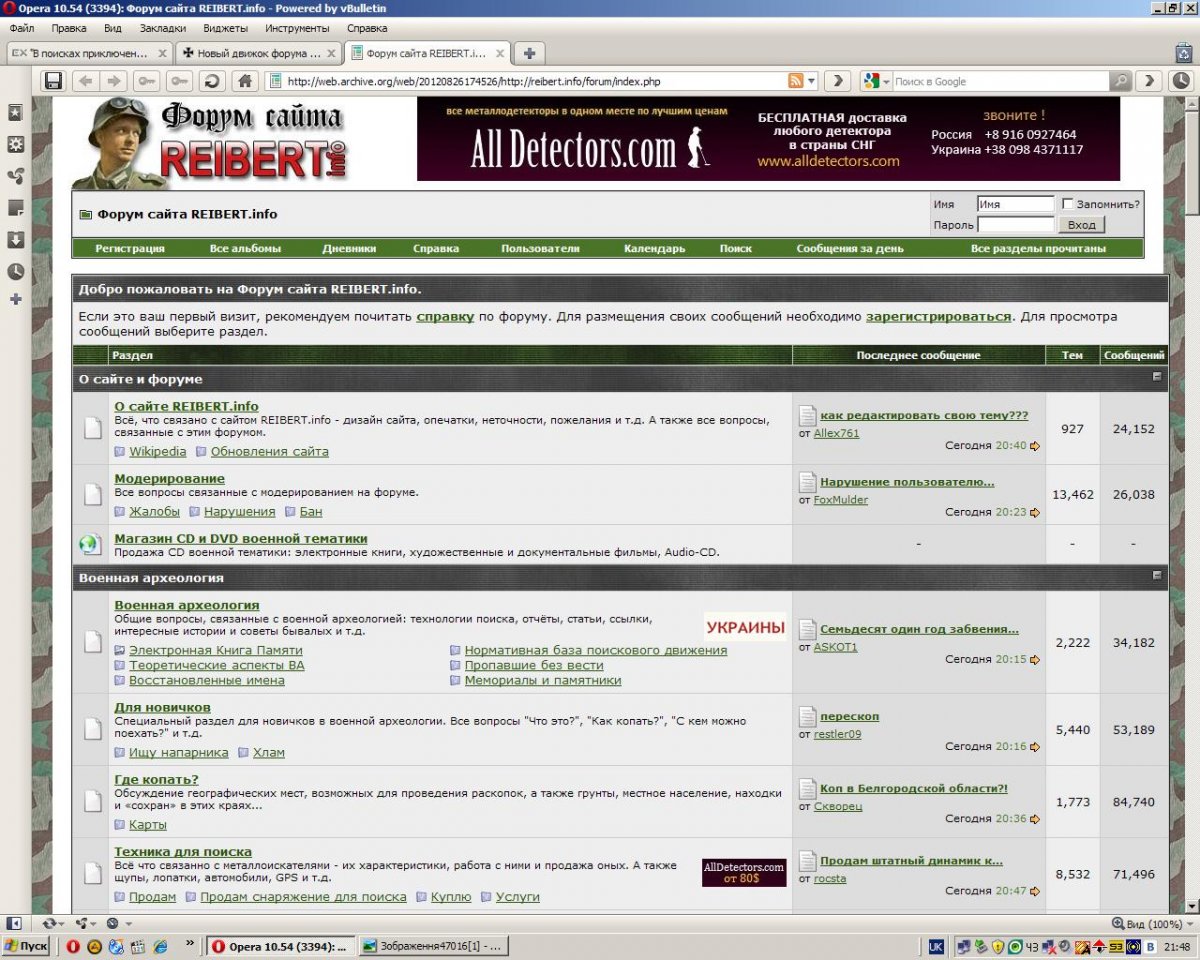This screenshot has width=1200, height=960.
Task: Click the AllDetectors.com banner at top
Action: click(x=768, y=139)
